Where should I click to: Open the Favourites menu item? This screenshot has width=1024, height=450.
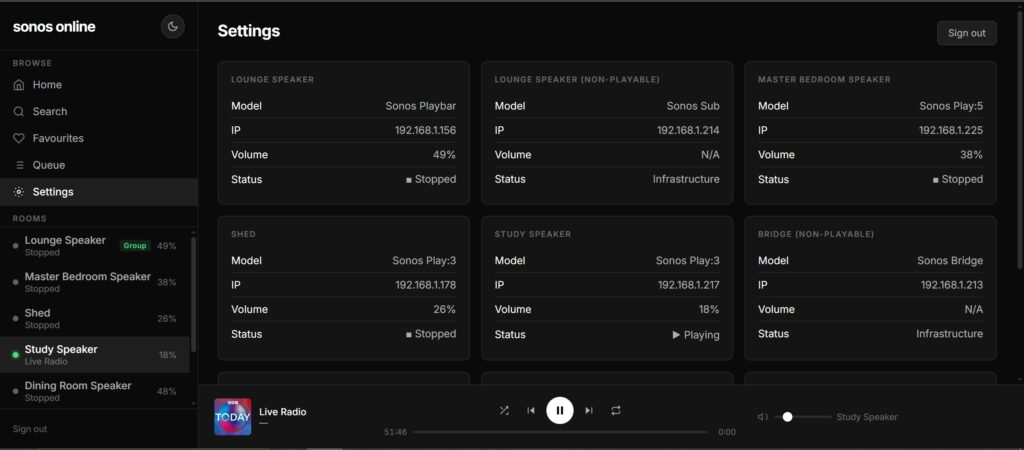point(99,138)
